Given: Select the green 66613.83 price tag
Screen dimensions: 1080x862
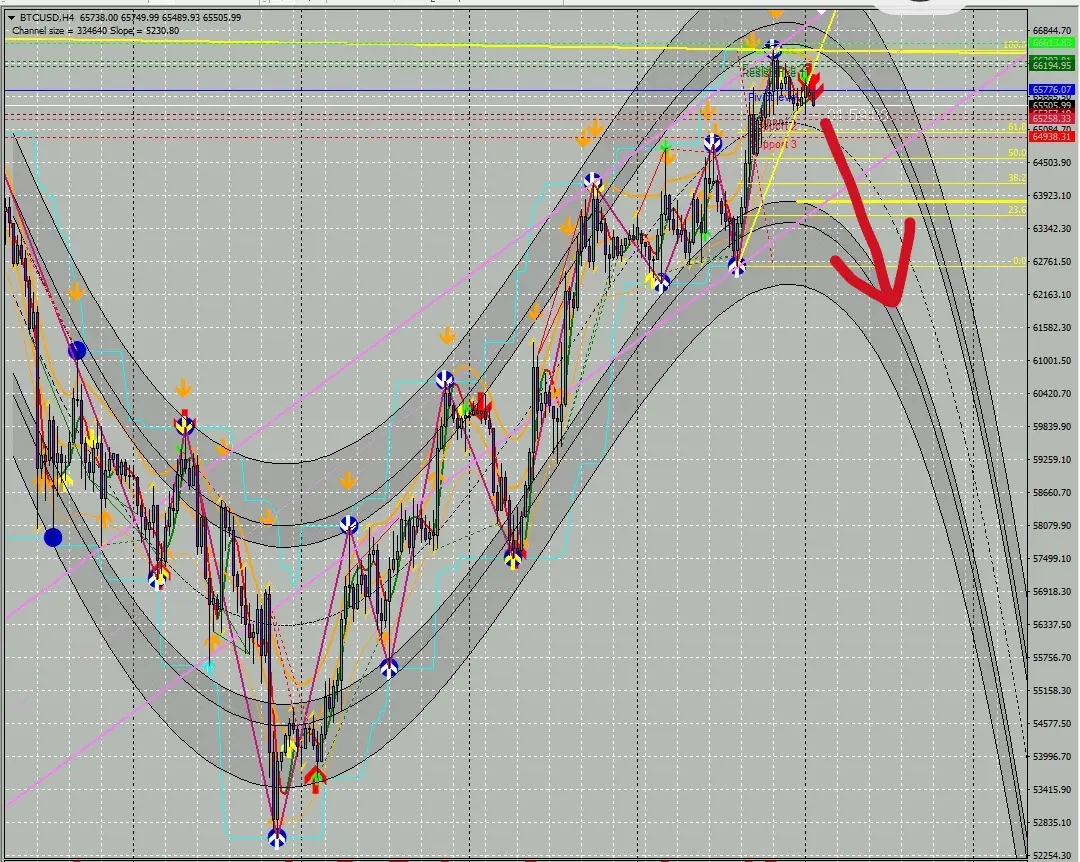Looking at the screenshot, I should pos(1051,43).
